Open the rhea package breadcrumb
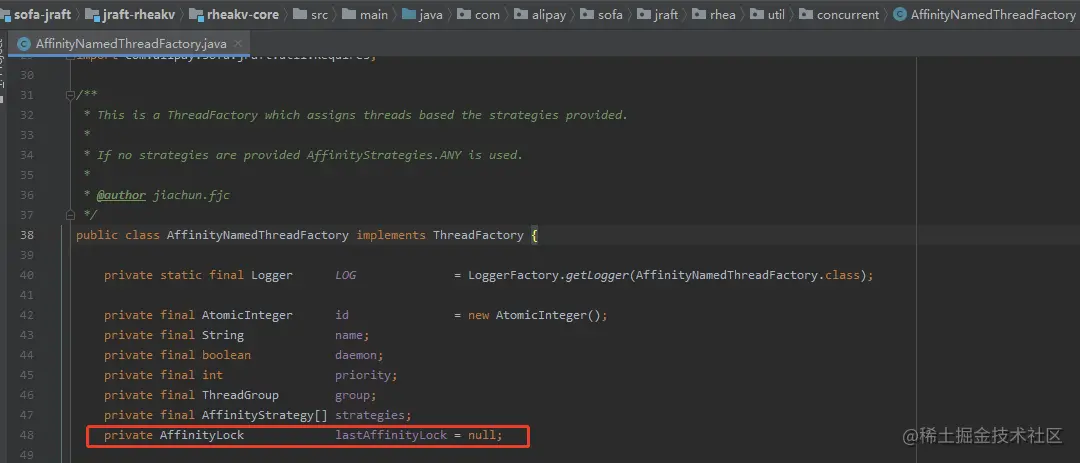Image resolution: width=1080 pixels, height=463 pixels. (x=723, y=14)
